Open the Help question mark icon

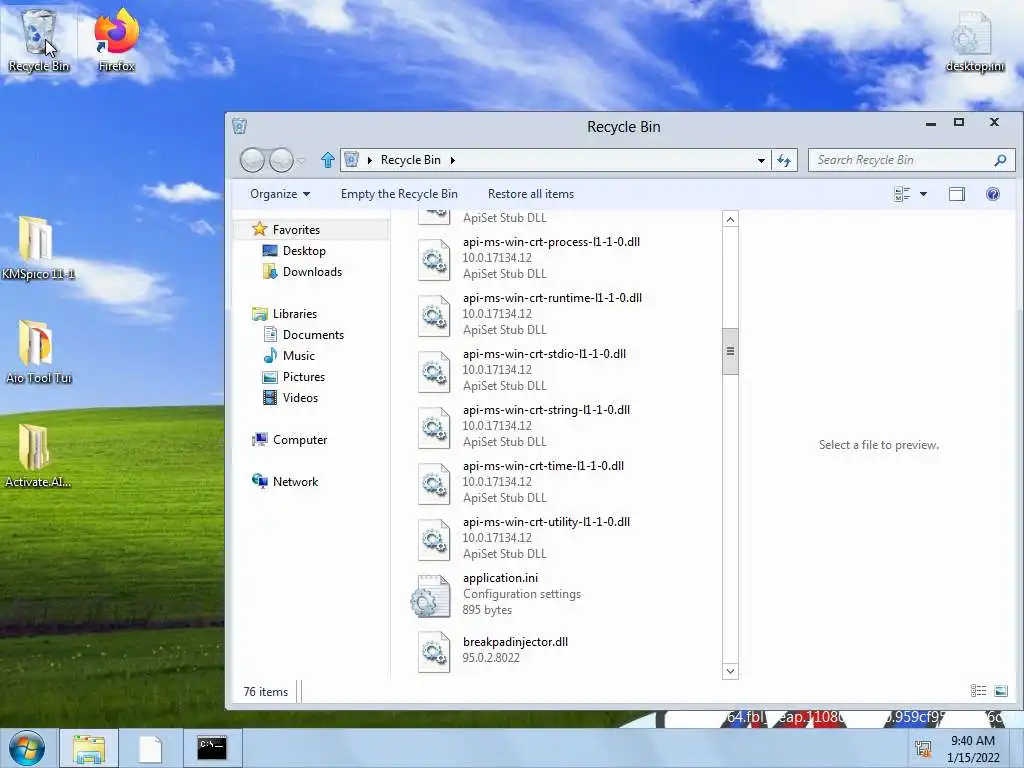pyautogui.click(x=993, y=194)
